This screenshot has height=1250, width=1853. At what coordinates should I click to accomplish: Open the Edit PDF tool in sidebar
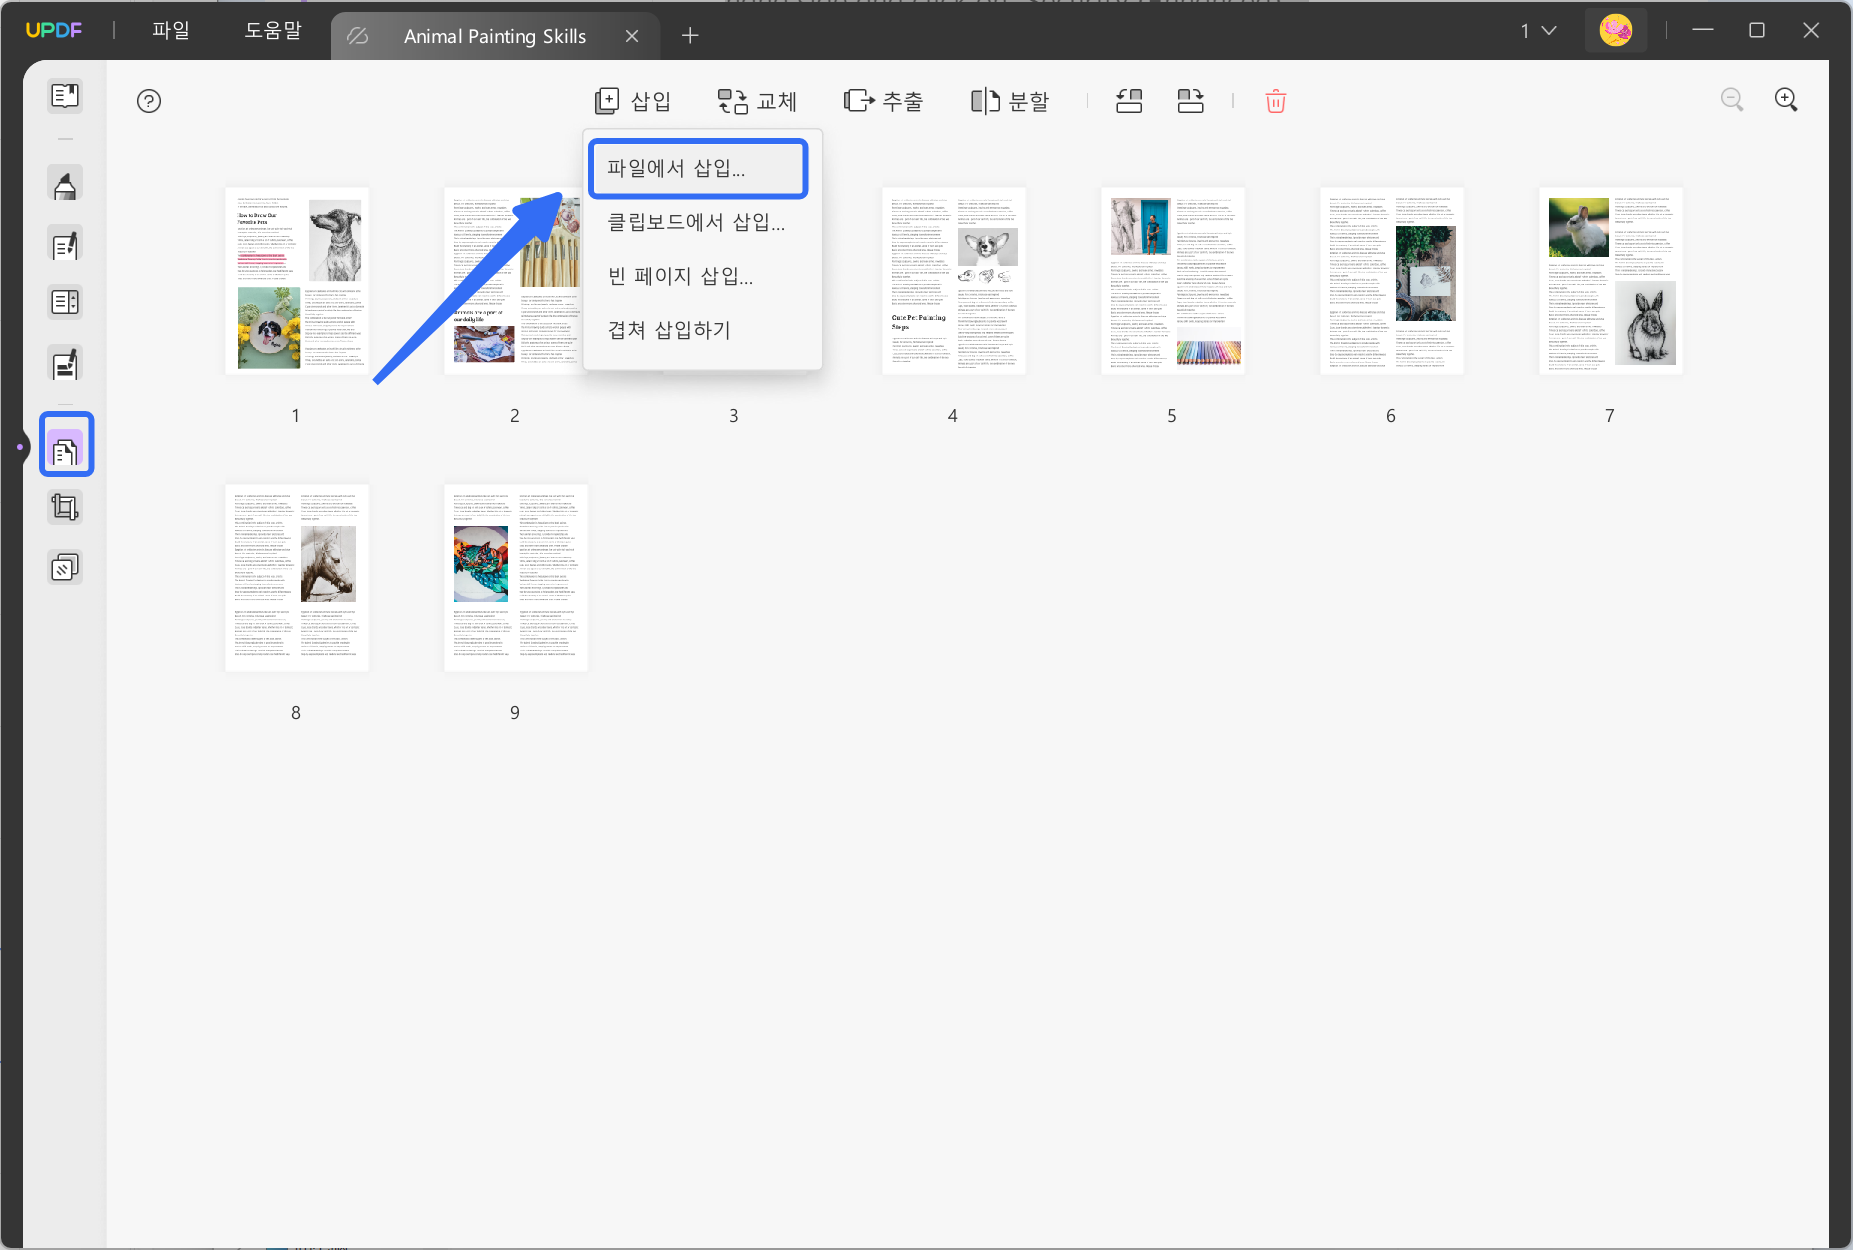click(x=65, y=244)
